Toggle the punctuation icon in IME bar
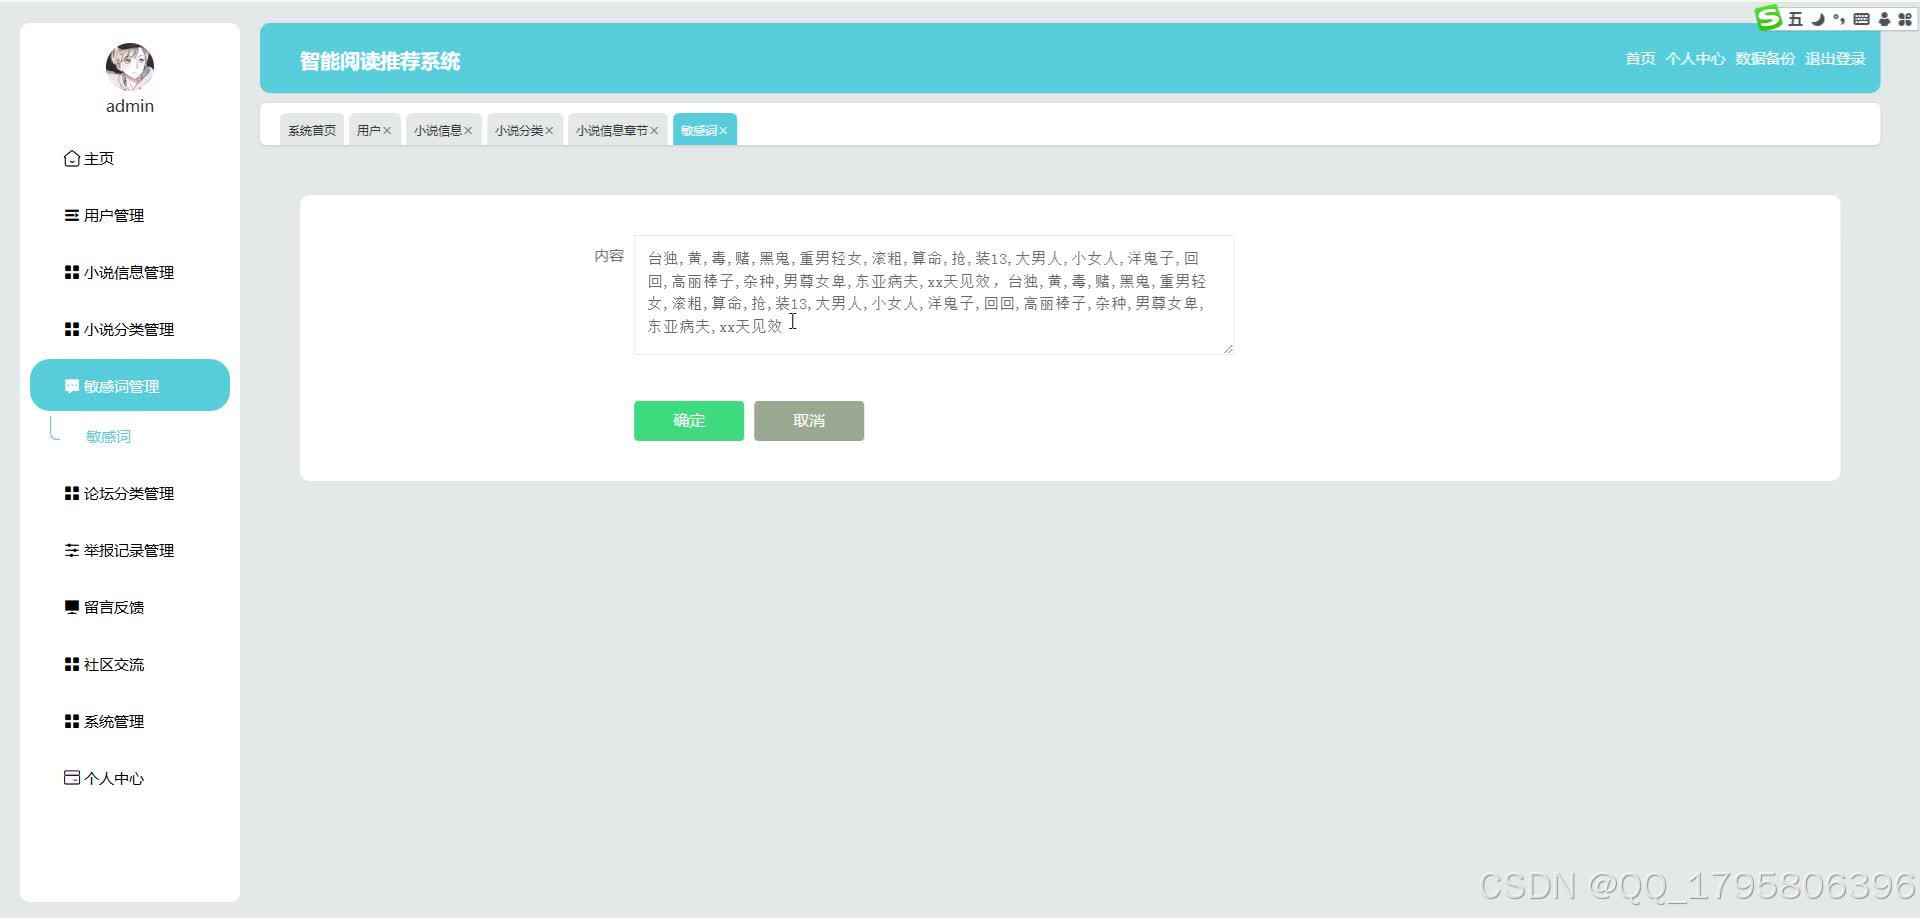 [x=1839, y=19]
